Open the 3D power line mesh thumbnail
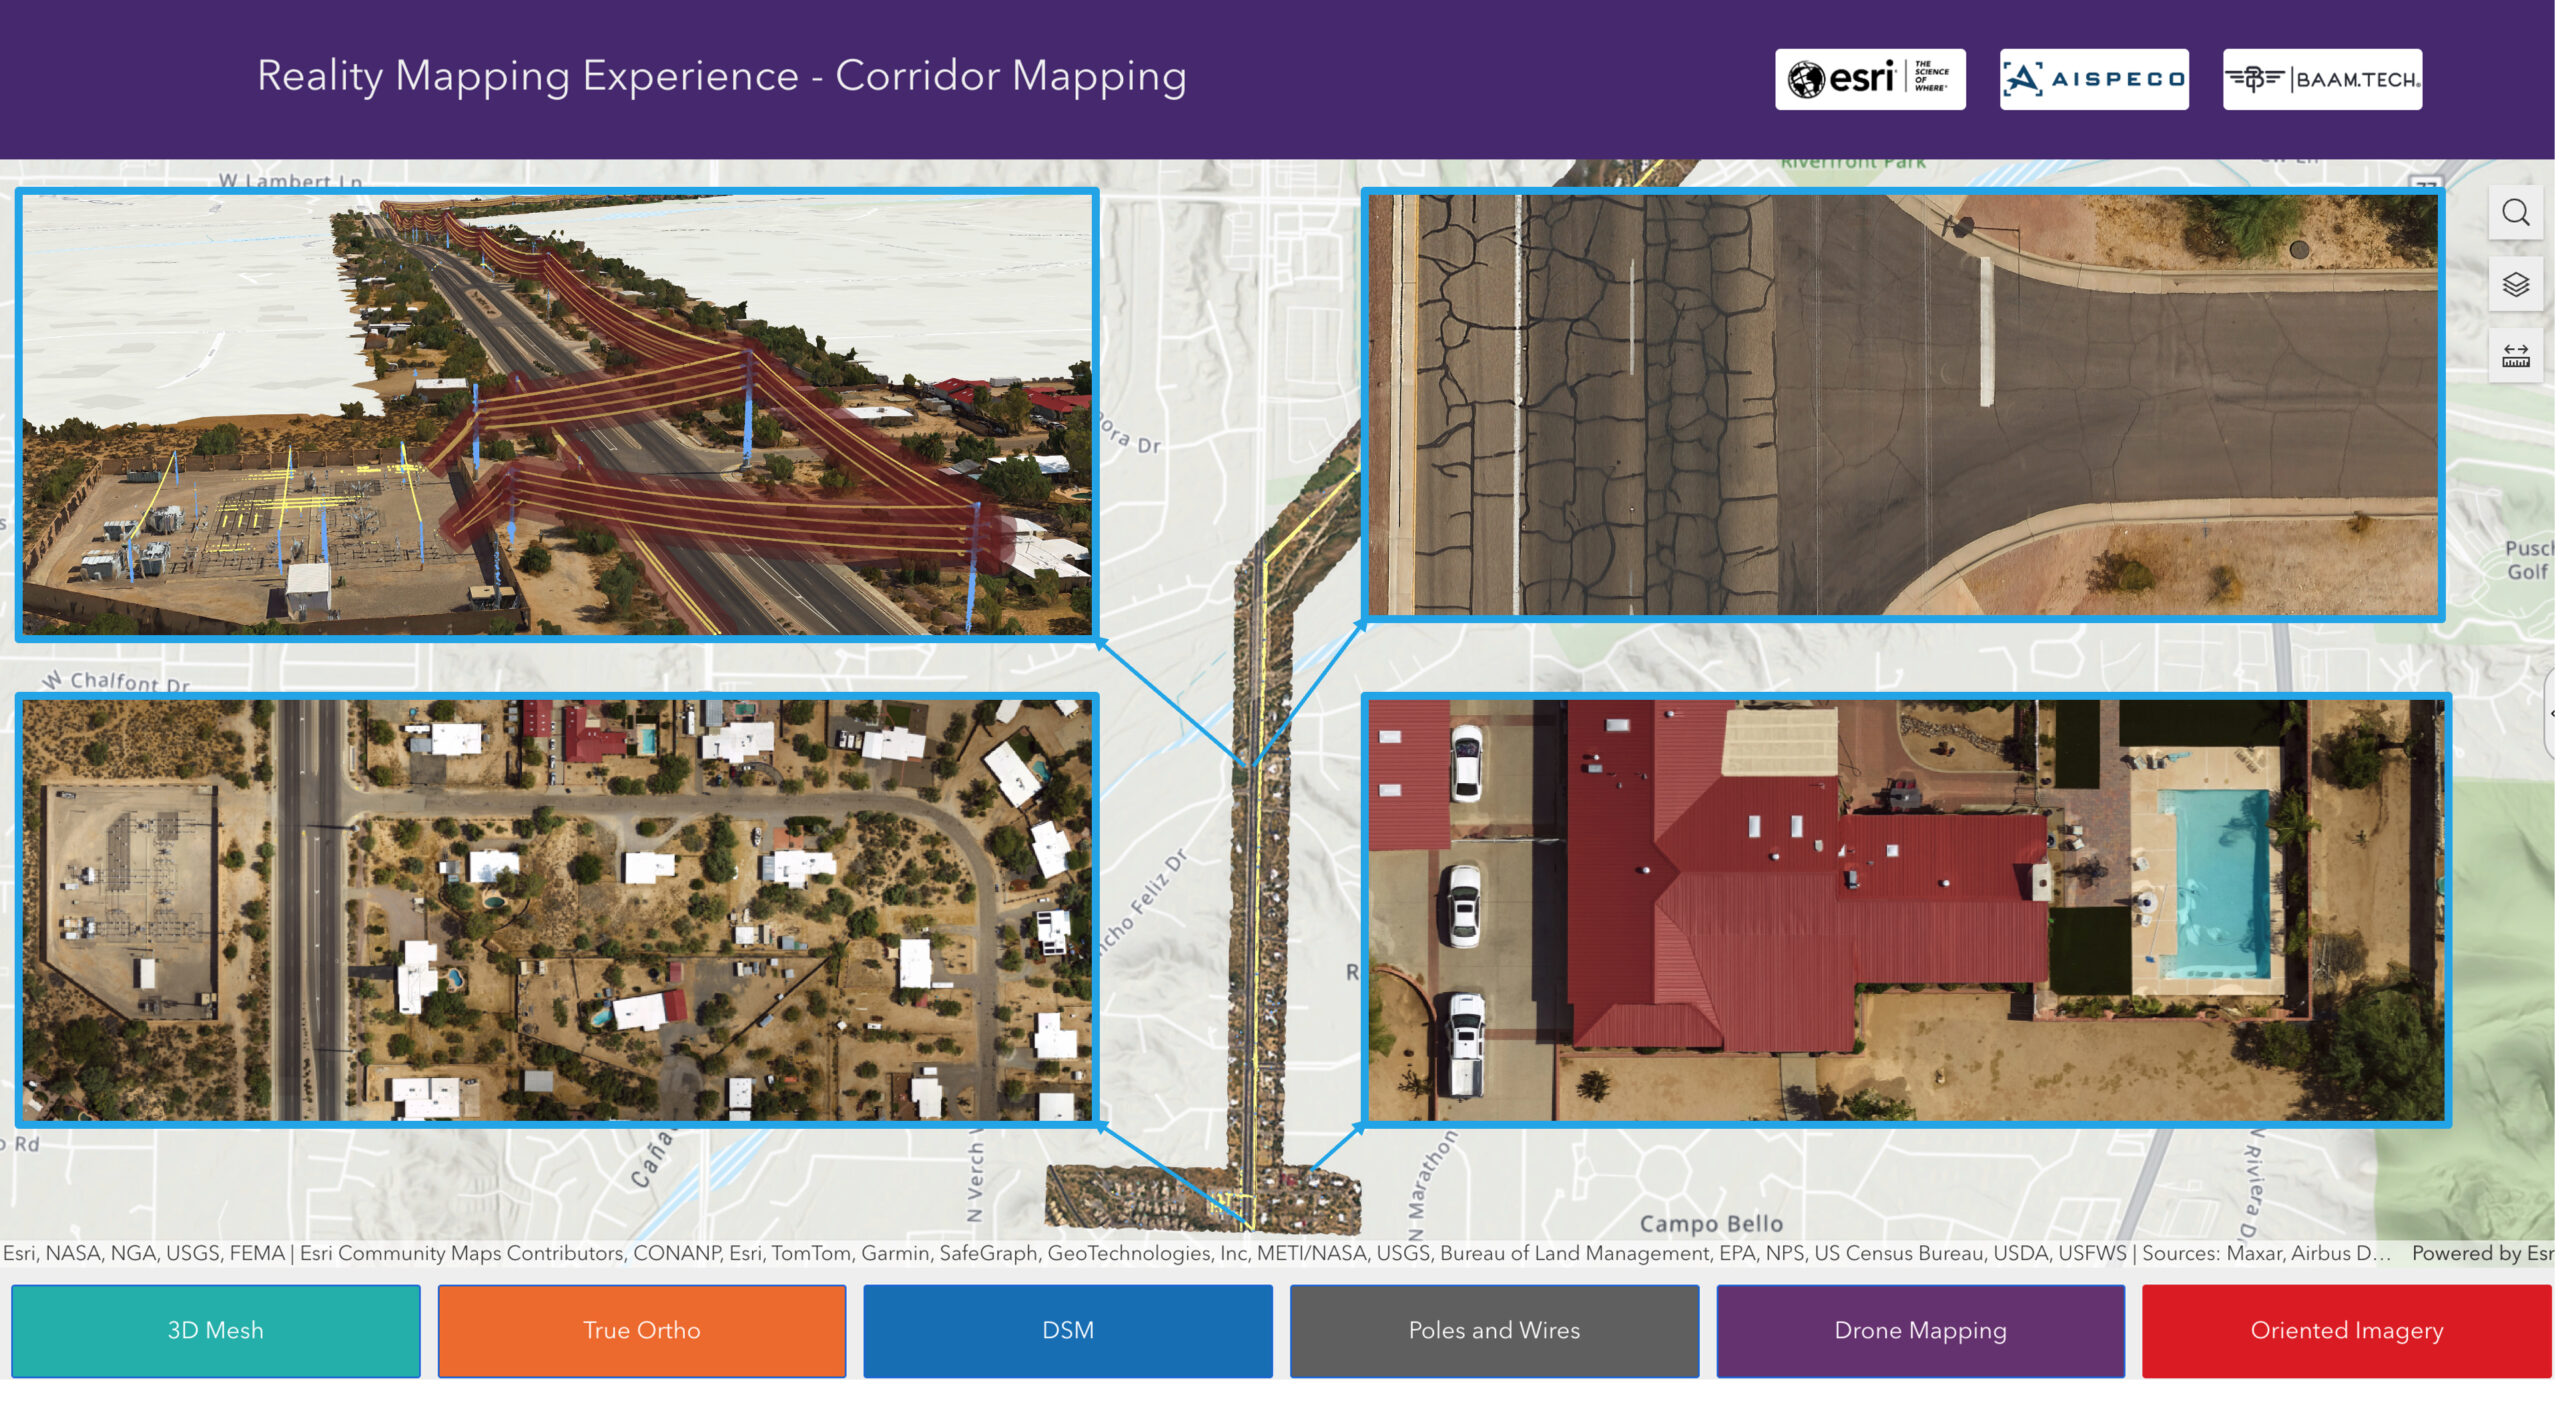2560x1401 pixels. tap(557, 414)
